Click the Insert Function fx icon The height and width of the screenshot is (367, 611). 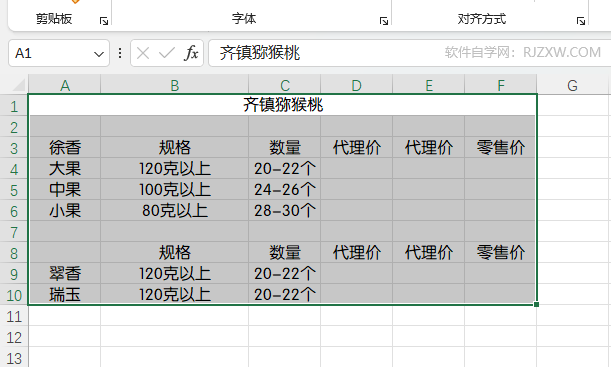191,53
